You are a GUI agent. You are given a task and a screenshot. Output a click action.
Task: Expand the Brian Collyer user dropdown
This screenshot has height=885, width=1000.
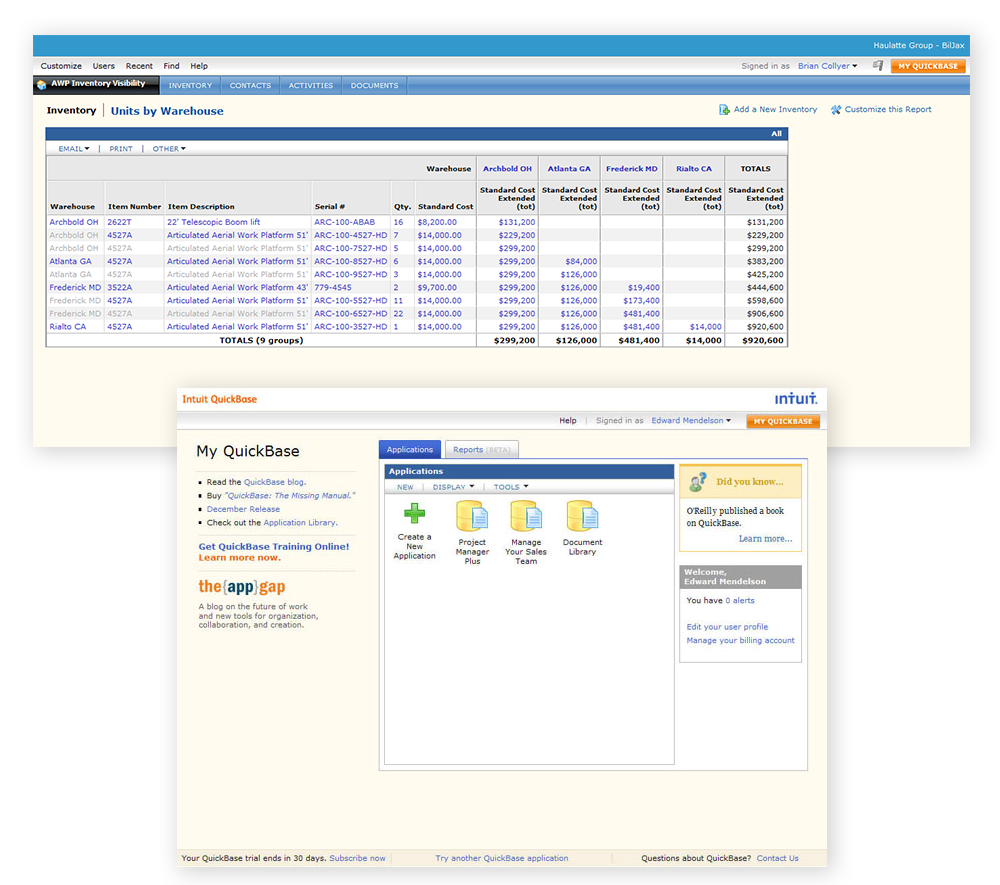point(827,66)
